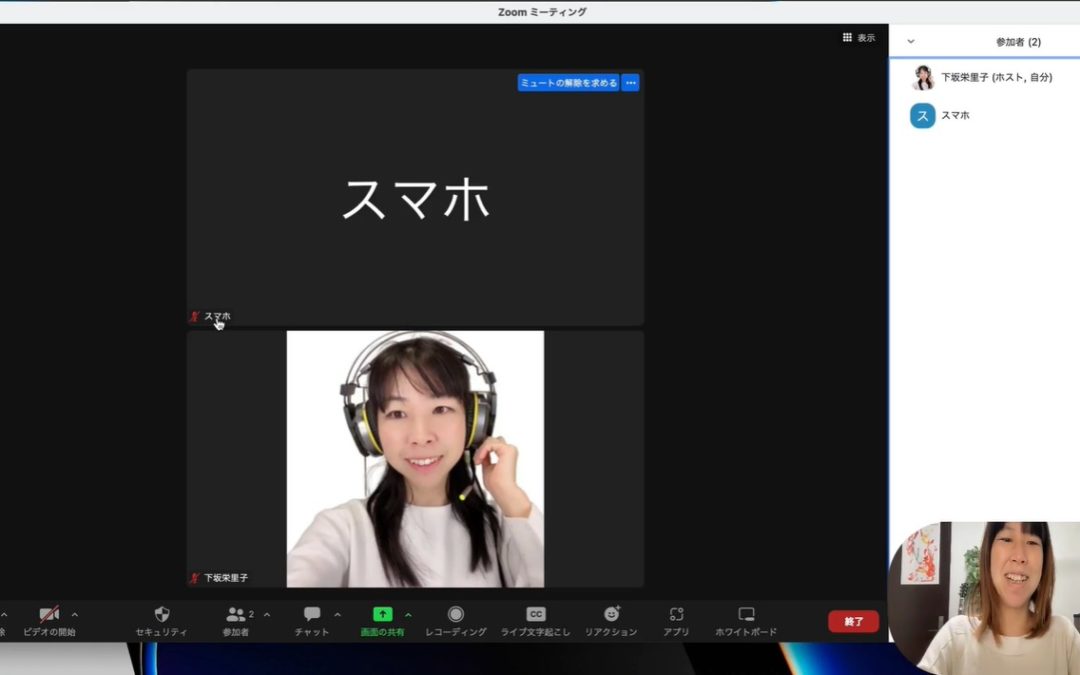Open the three-dots menu on スマホ tile
This screenshot has width=1080, height=675.
pos(630,83)
